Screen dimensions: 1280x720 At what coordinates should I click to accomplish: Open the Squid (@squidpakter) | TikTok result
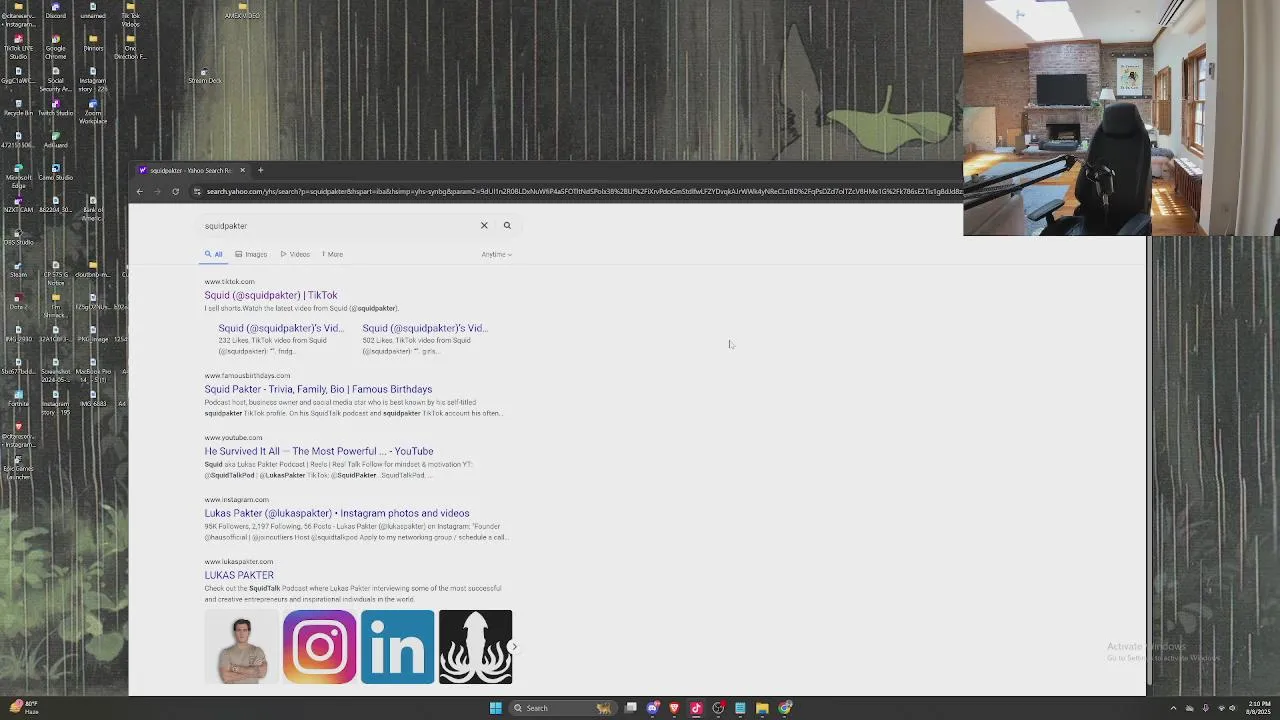[x=271, y=295]
